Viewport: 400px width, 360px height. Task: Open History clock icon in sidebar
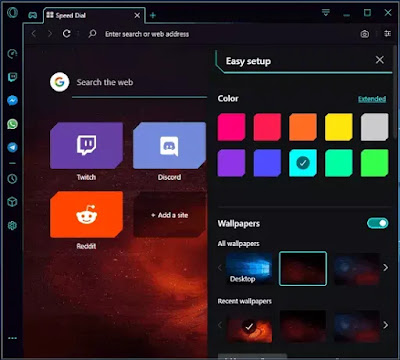tap(12, 179)
